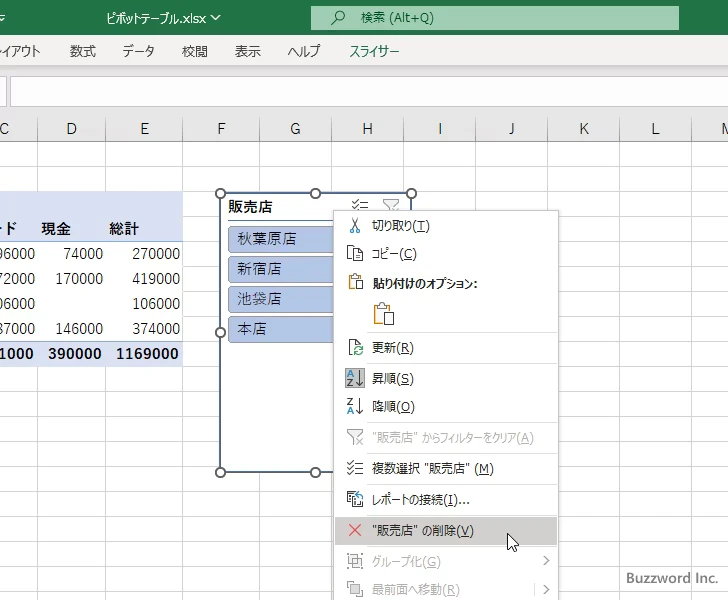Select 更新(R) menu entry

click(446, 347)
